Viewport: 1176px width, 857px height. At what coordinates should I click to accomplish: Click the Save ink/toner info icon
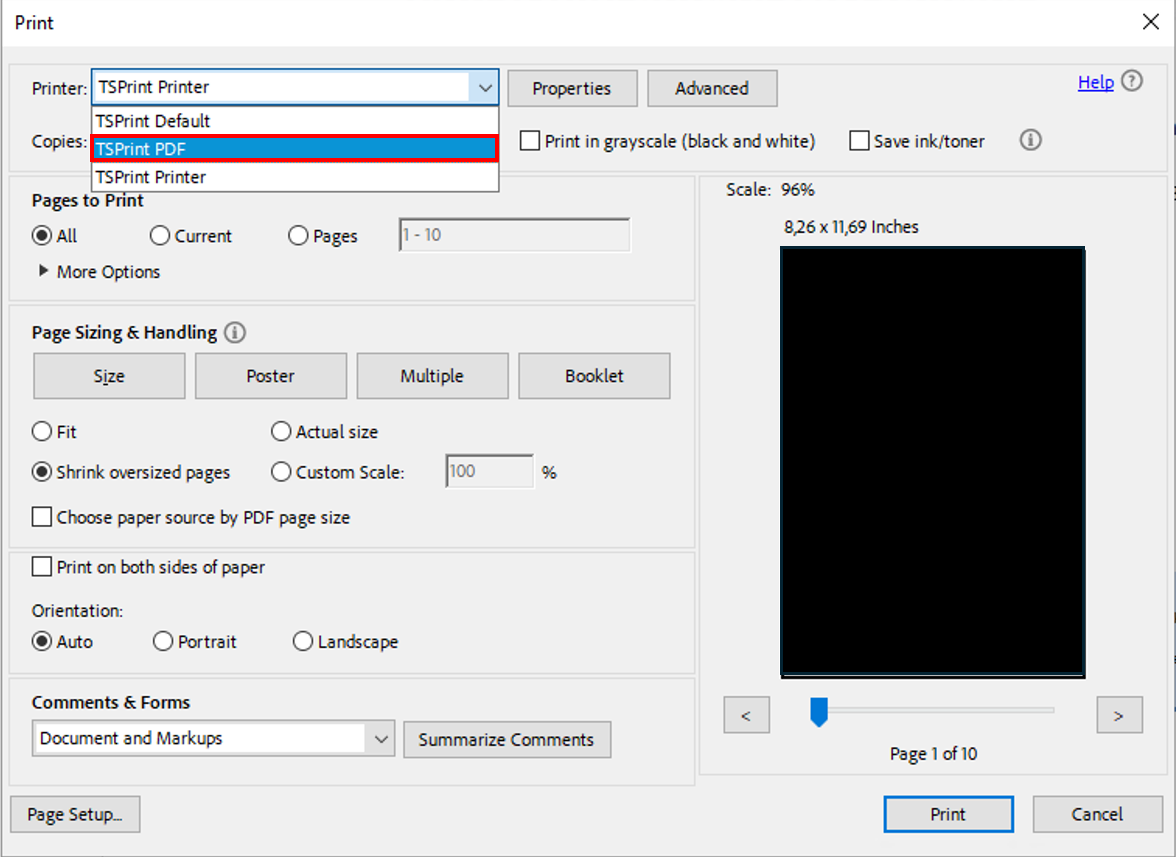tap(1030, 140)
